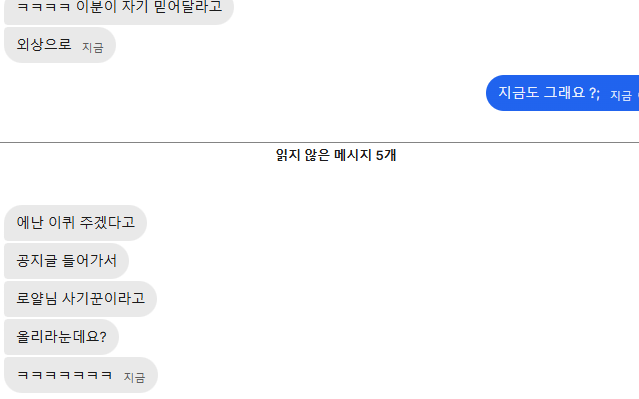Click the message '이분이 자기 믿어달라고' bubble
The image size is (639, 399).
point(119,11)
